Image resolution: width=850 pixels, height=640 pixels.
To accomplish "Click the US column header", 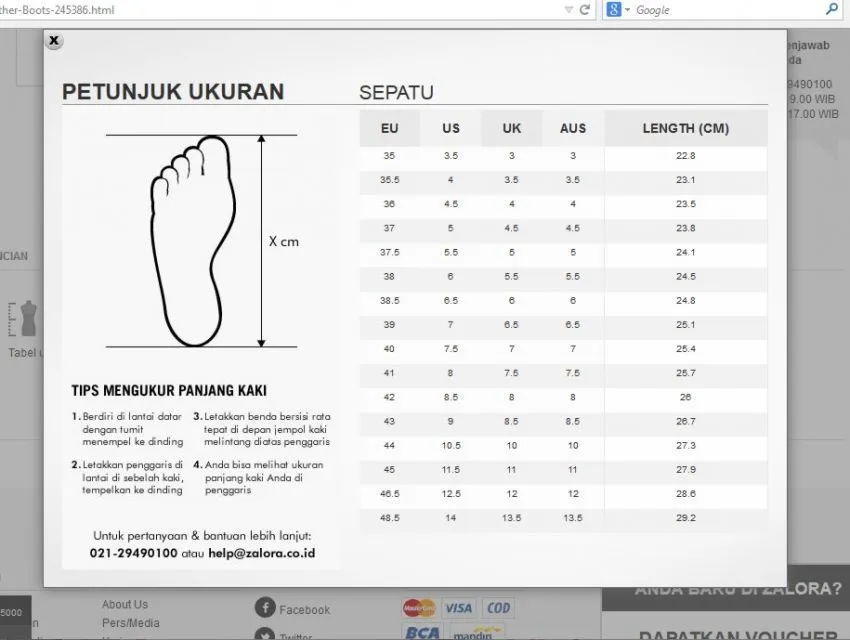I will [x=450, y=128].
